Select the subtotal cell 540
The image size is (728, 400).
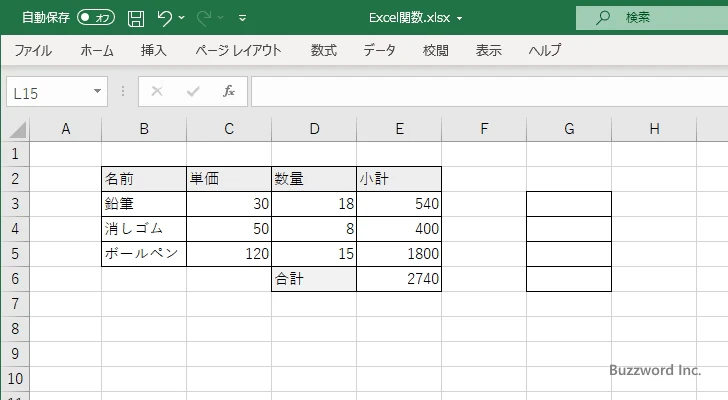pyautogui.click(x=399, y=204)
